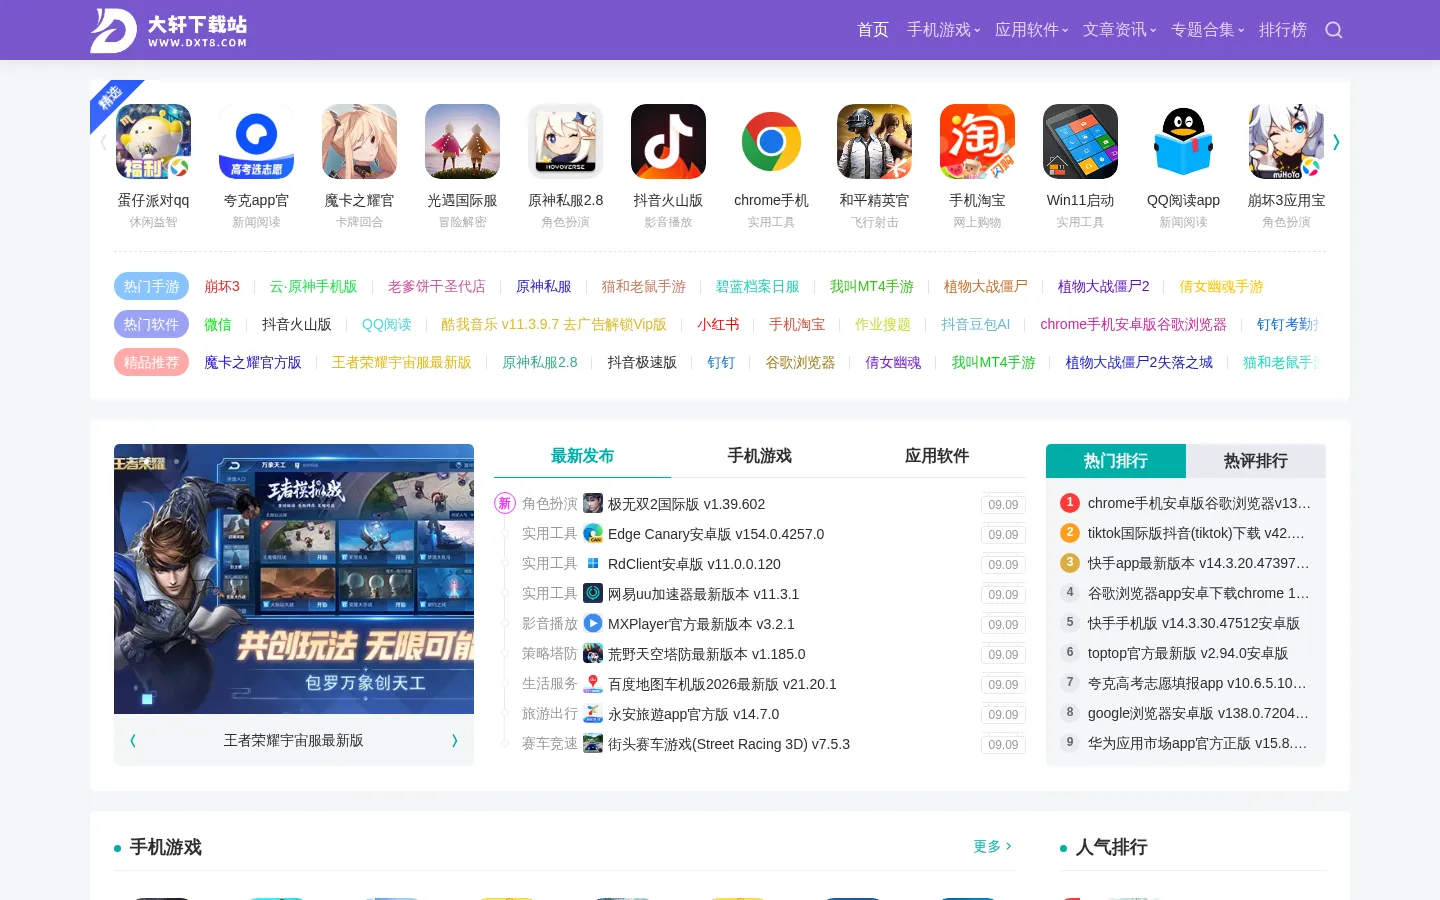Open 酷我音乐 v11.3.9.7 link
1440x900 pixels.
point(554,324)
